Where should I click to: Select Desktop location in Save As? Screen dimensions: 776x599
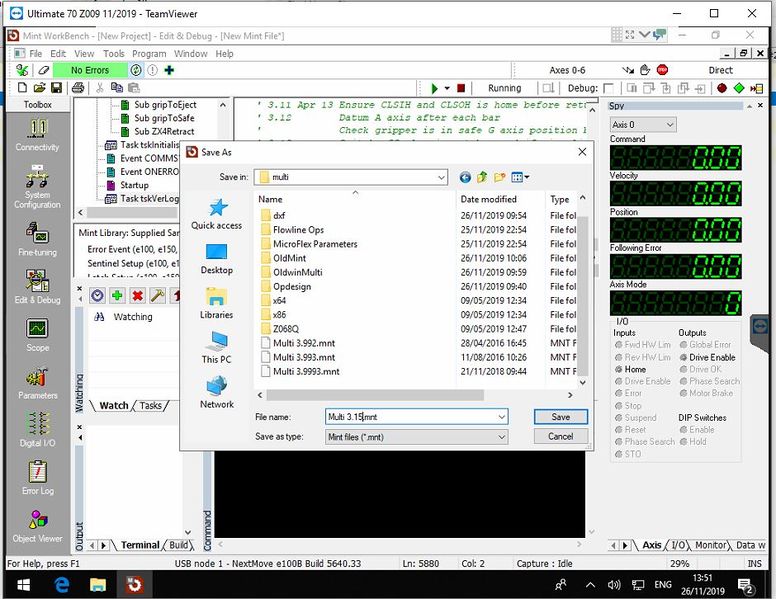pyautogui.click(x=217, y=259)
